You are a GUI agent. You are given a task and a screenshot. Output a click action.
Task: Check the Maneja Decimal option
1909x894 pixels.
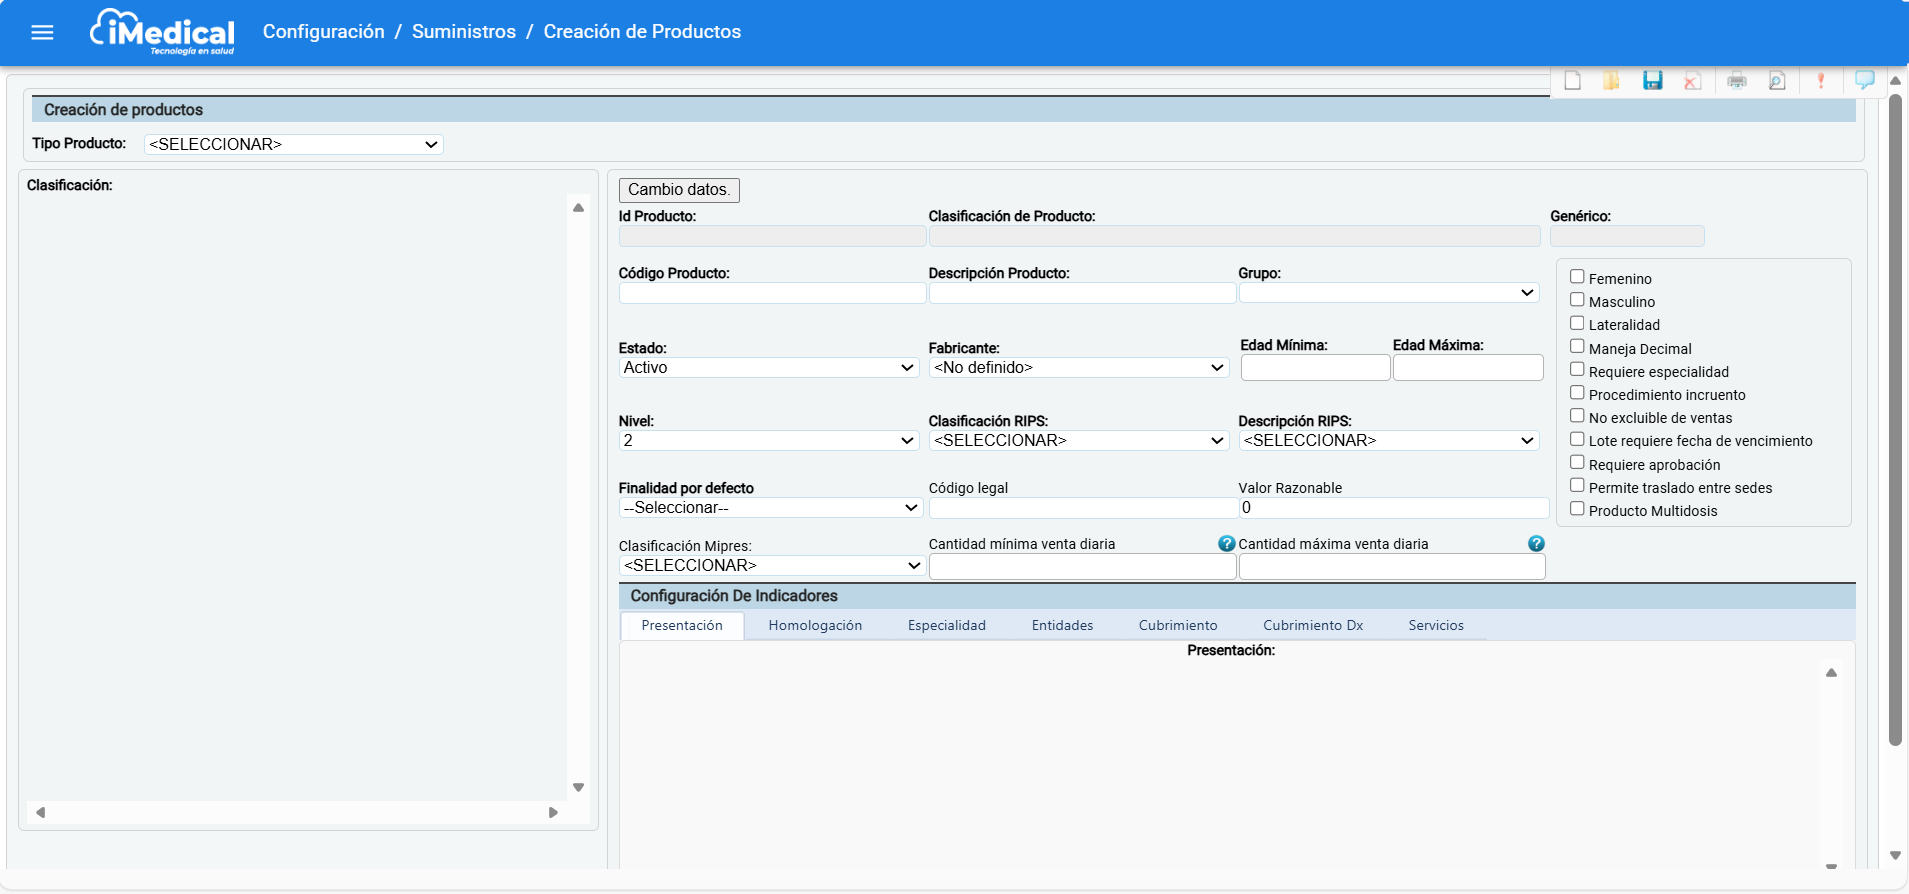[x=1577, y=347]
